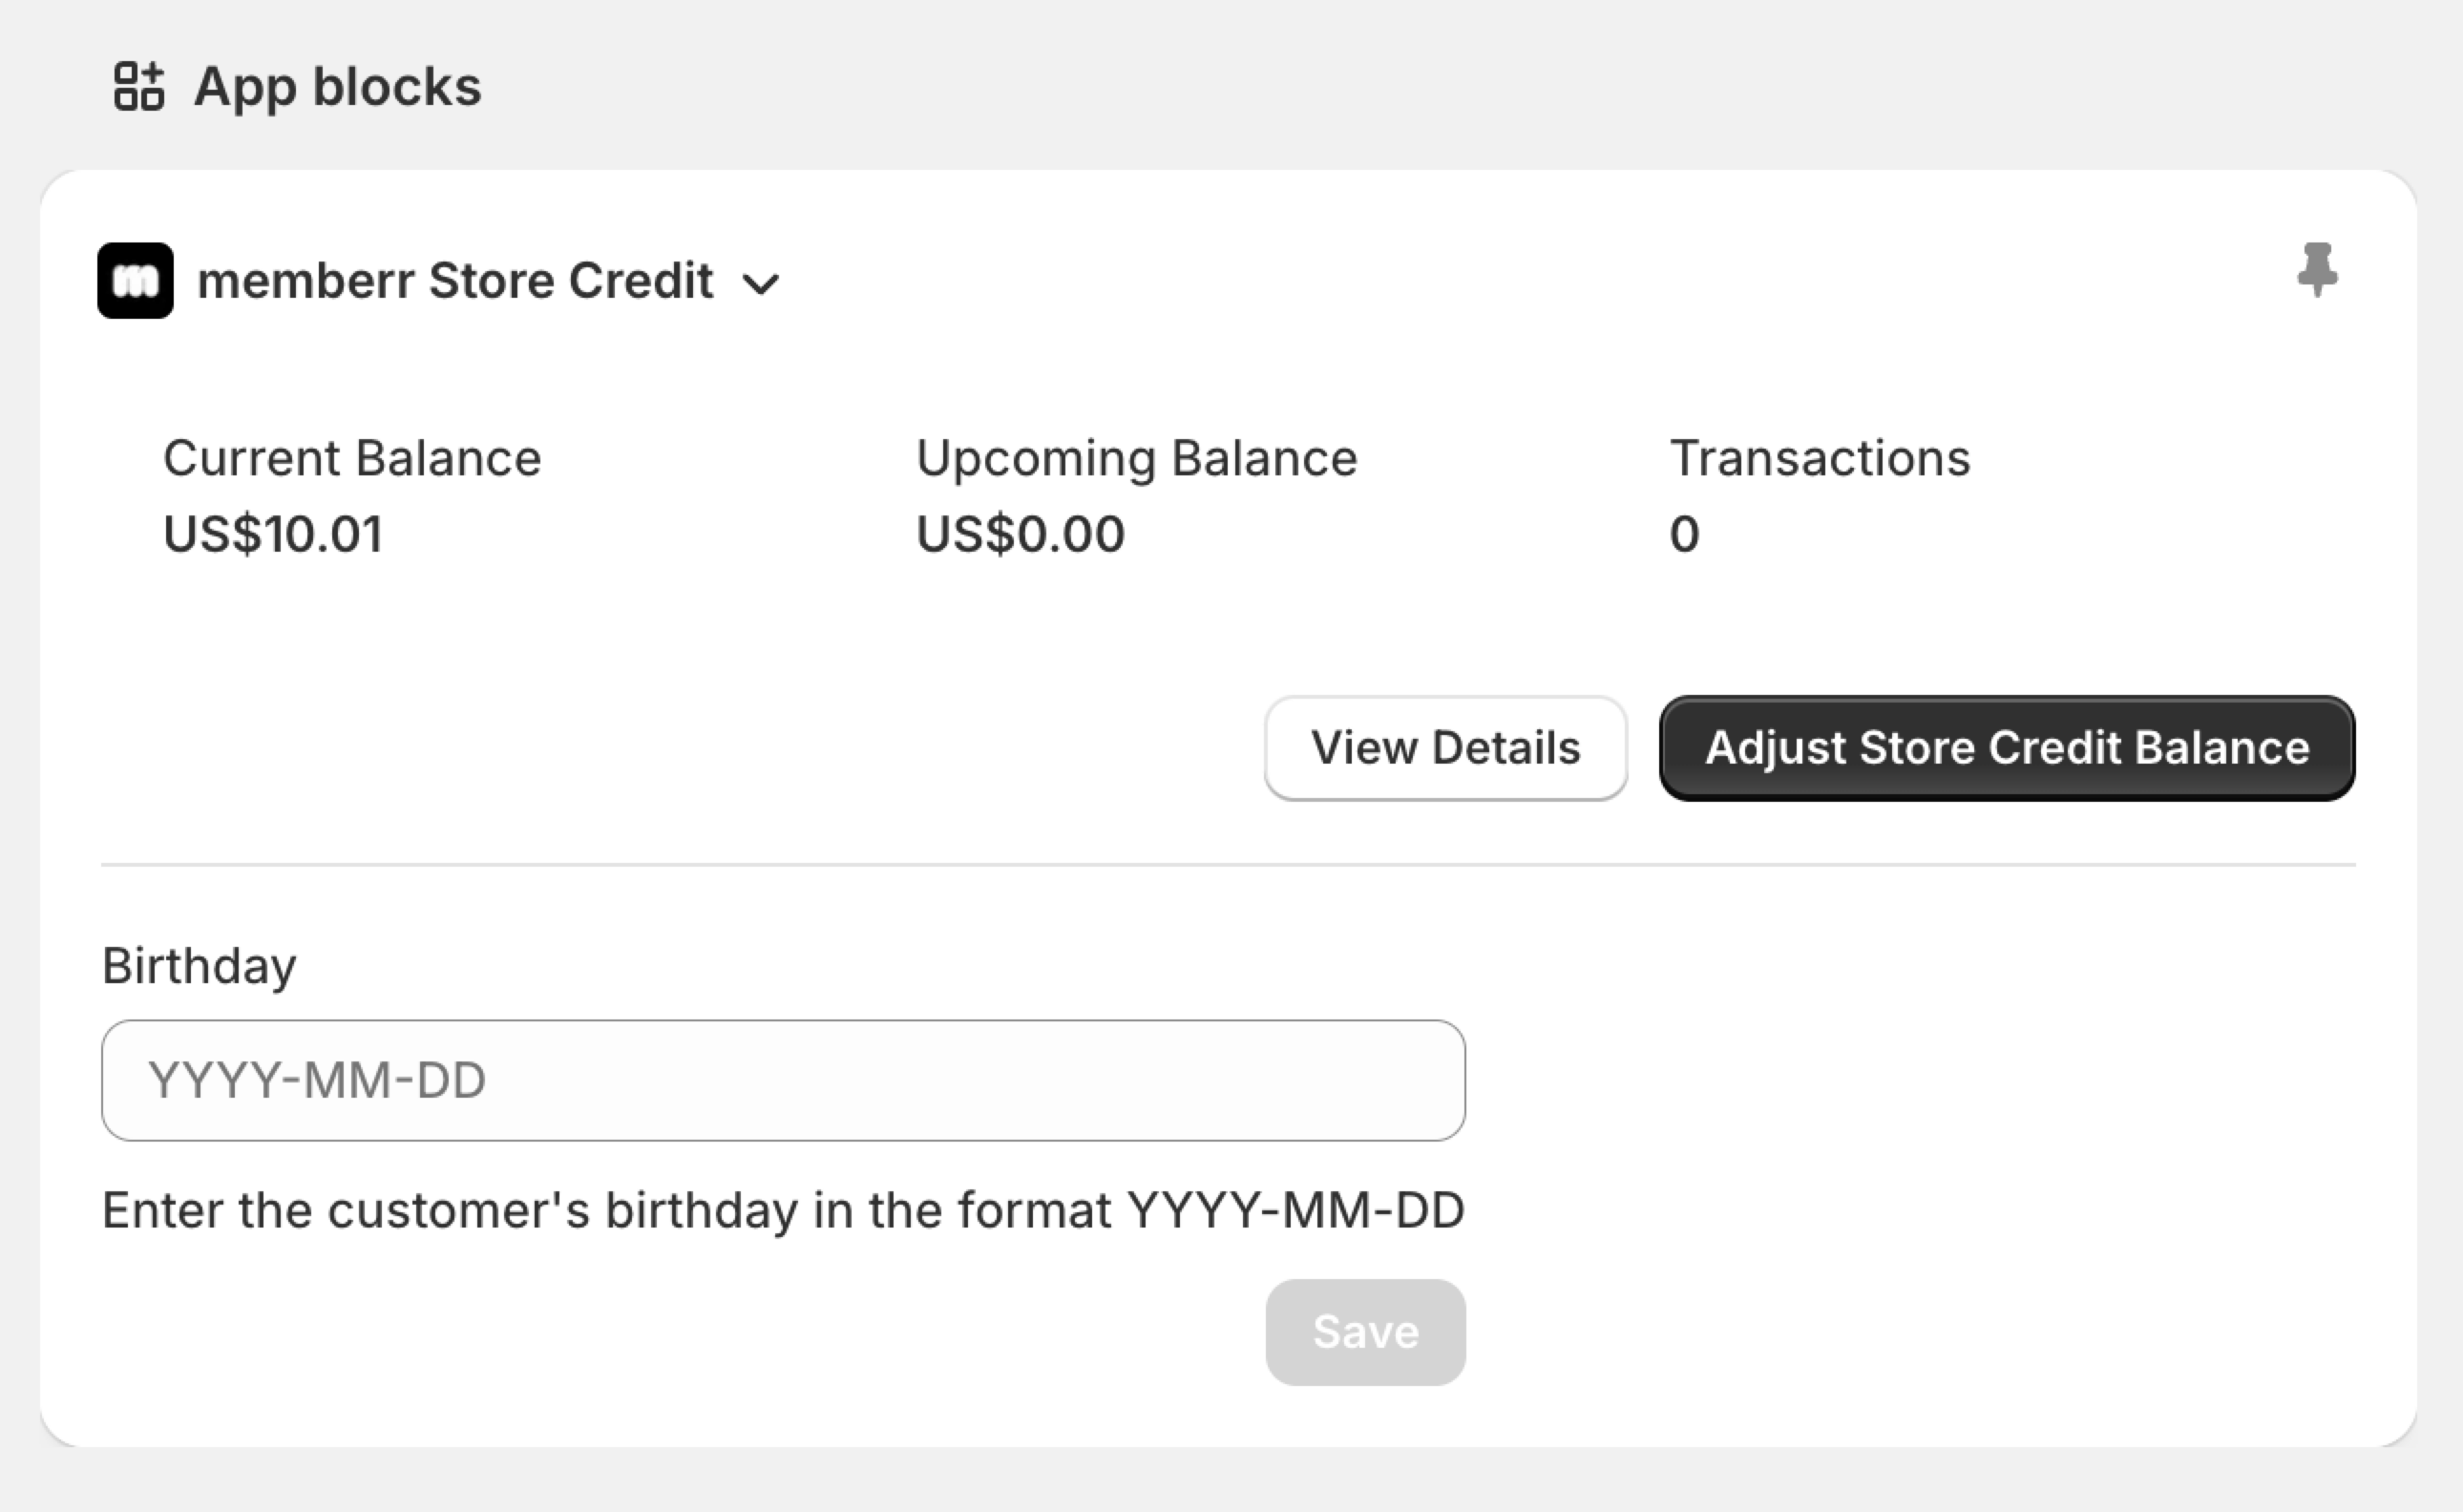
Task: Click the Upcoming Balance label
Action: 1136,459
